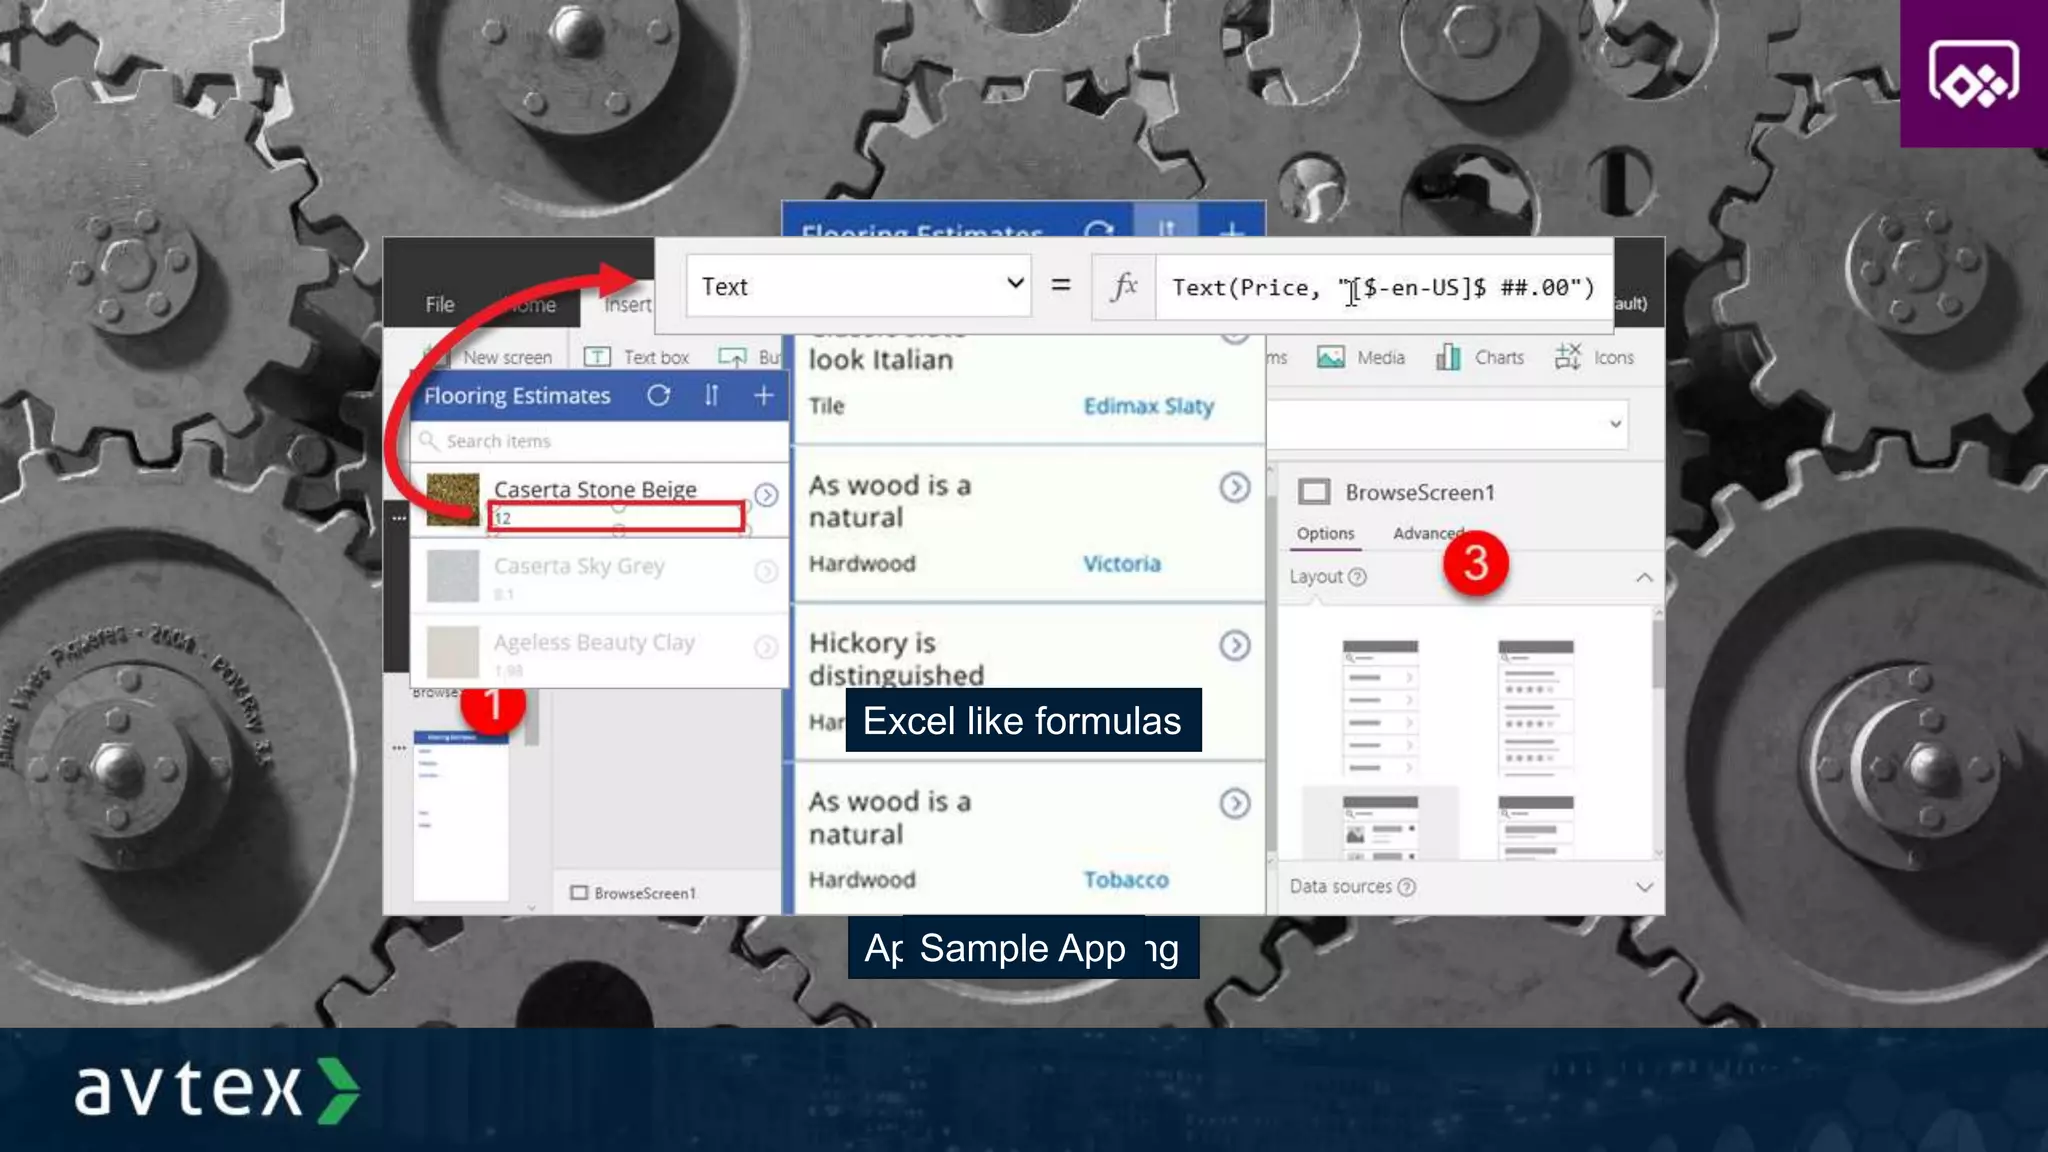This screenshot has height=1152, width=2048.
Task: Click the Caserta Stone Beige thumbnail image
Action: [x=453, y=500]
